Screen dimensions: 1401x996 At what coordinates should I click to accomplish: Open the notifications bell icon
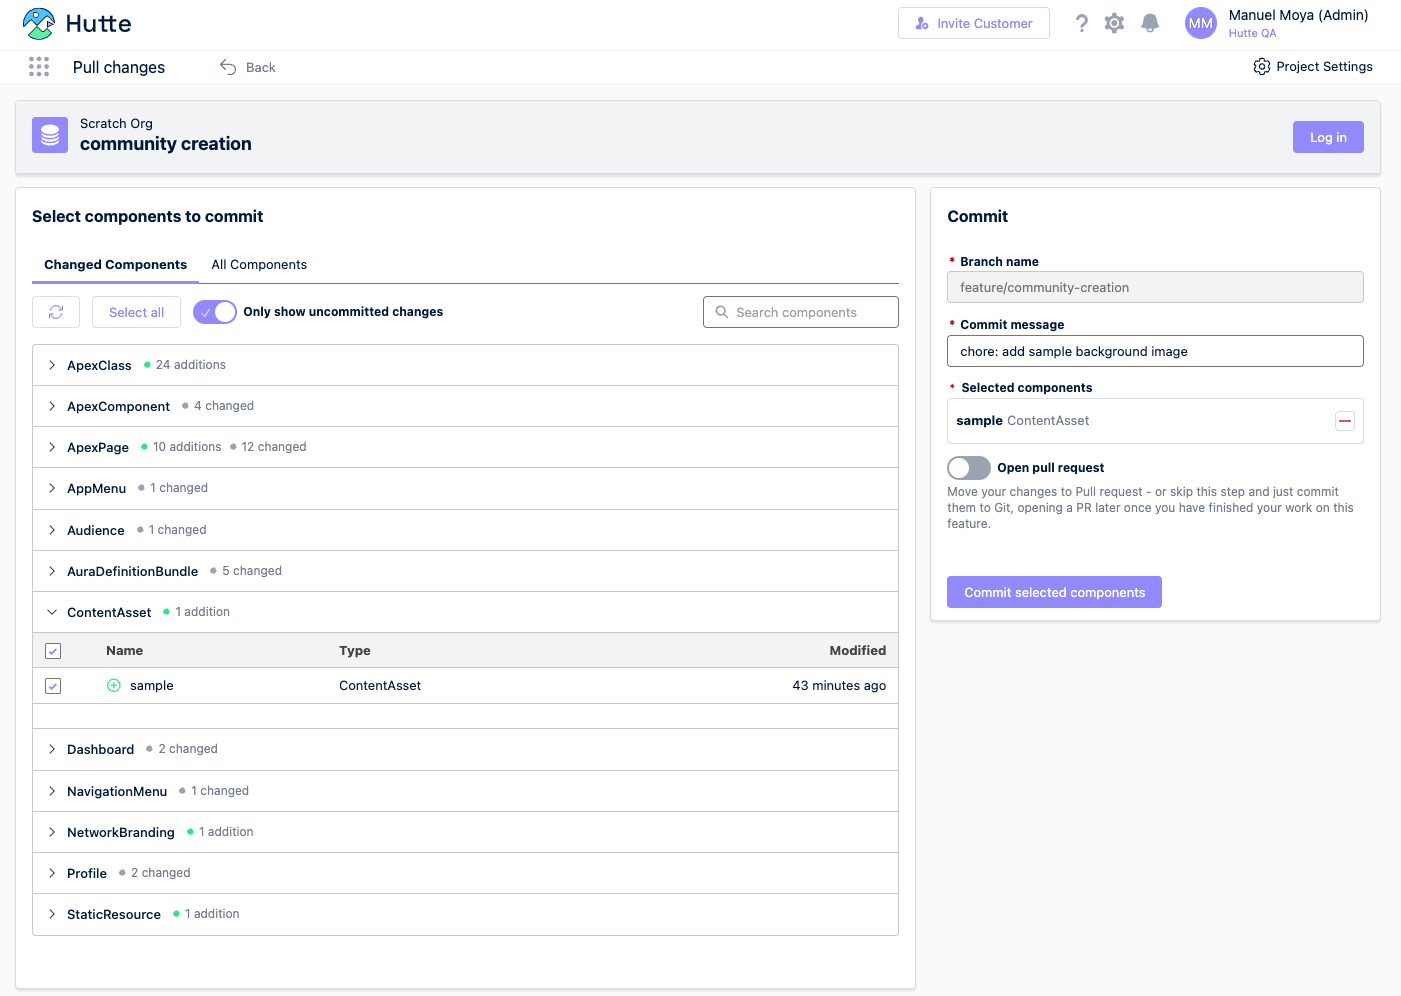(1150, 23)
